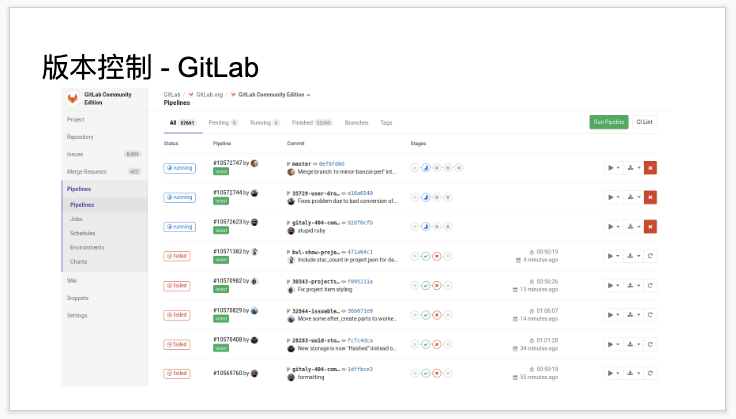Retry failed pipeline #10570982
Image resolution: width=736 pixels, height=419 pixels.
pos(650,285)
